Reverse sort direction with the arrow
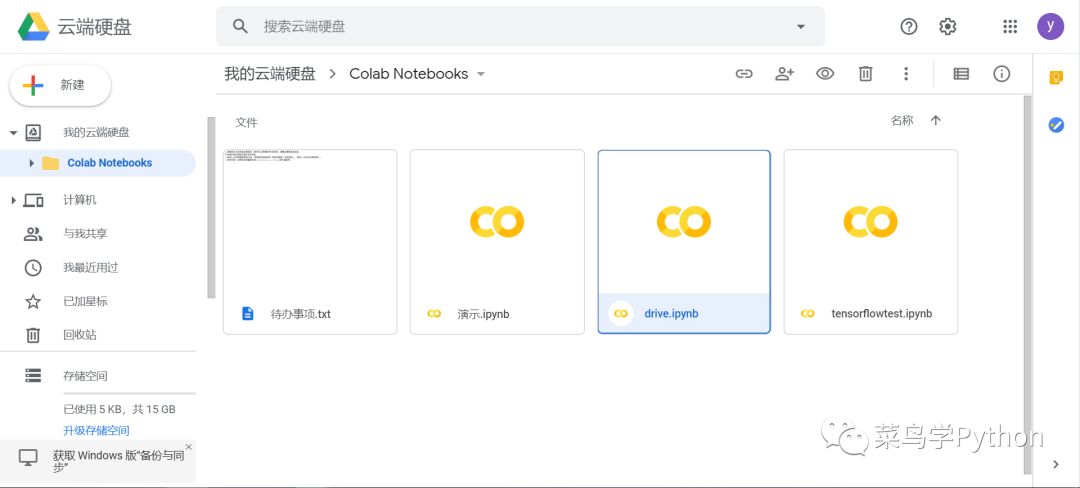Viewport: 1080px width, 488px height. point(936,121)
